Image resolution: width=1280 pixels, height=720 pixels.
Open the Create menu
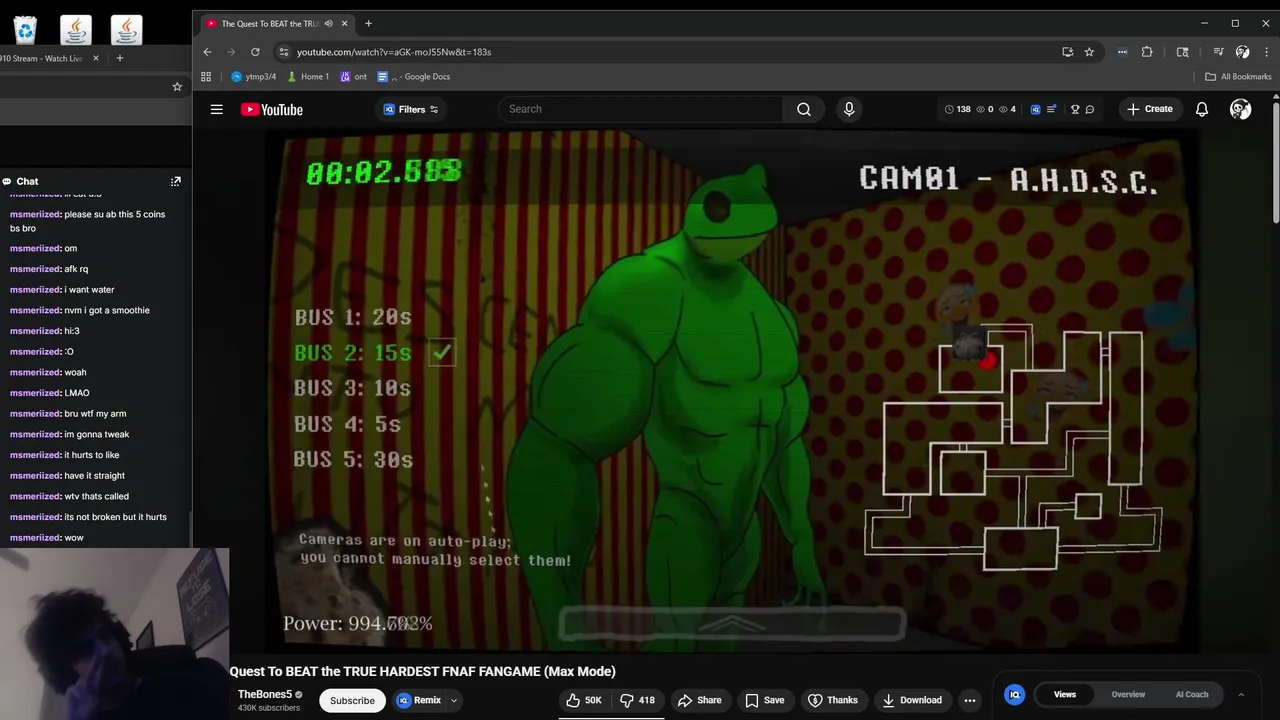1150,109
